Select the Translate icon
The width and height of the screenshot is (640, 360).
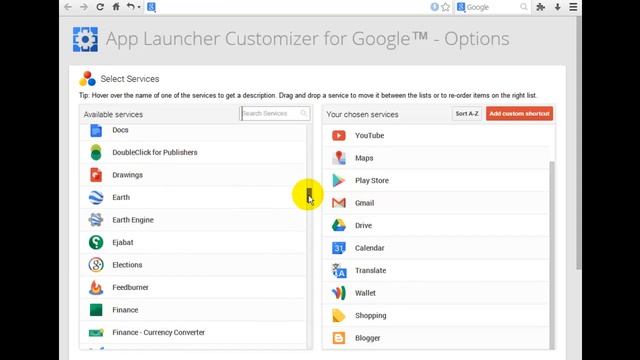(339, 270)
